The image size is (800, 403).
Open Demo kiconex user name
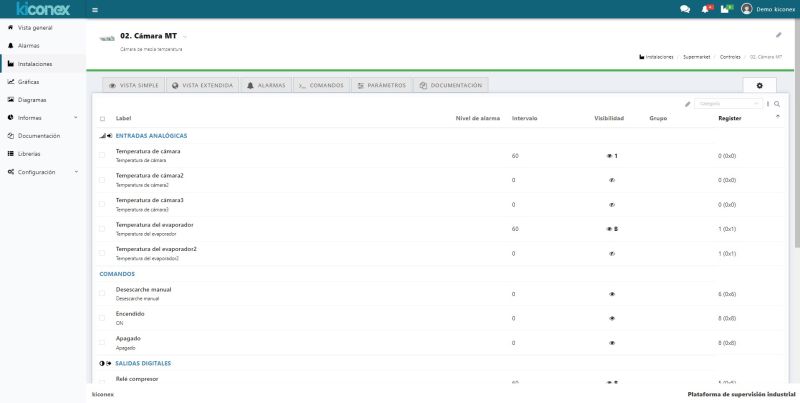click(x=775, y=9)
